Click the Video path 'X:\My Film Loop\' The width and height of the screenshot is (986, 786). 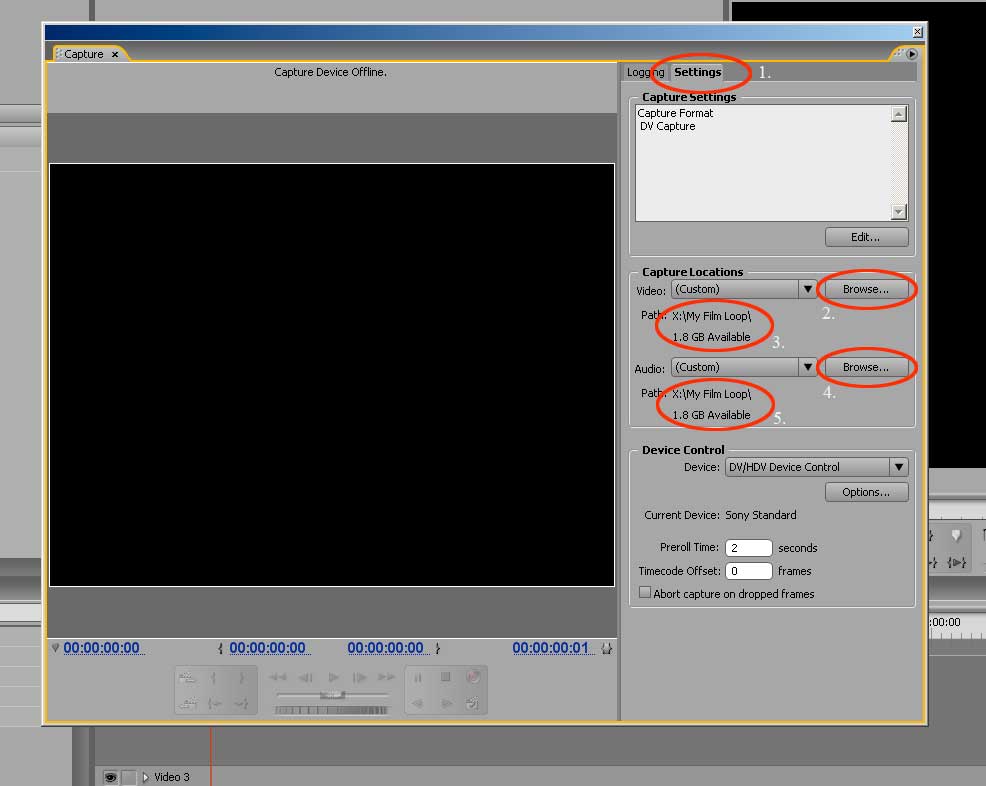[x=711, y=316]
